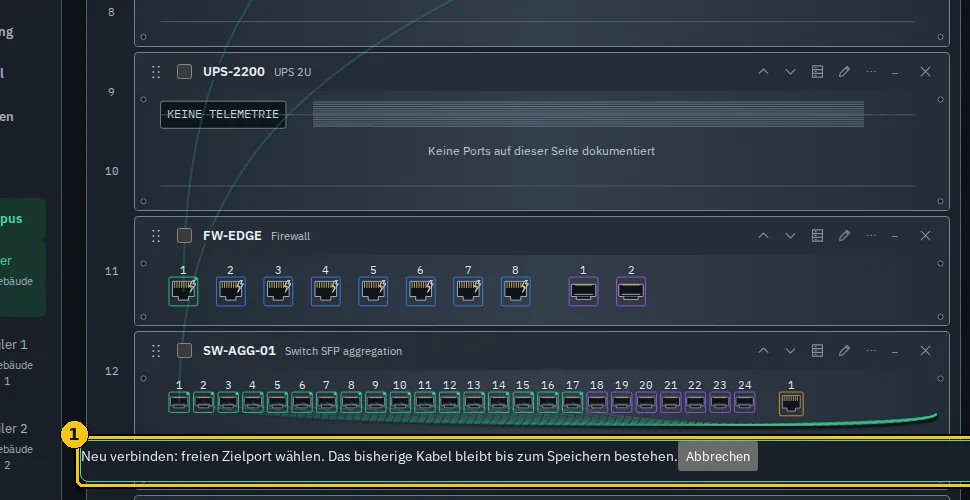This screenshot has height=500, width=970.
Task: Edit UPS-2200 using the pencil icon
Action: coord(844,72)
